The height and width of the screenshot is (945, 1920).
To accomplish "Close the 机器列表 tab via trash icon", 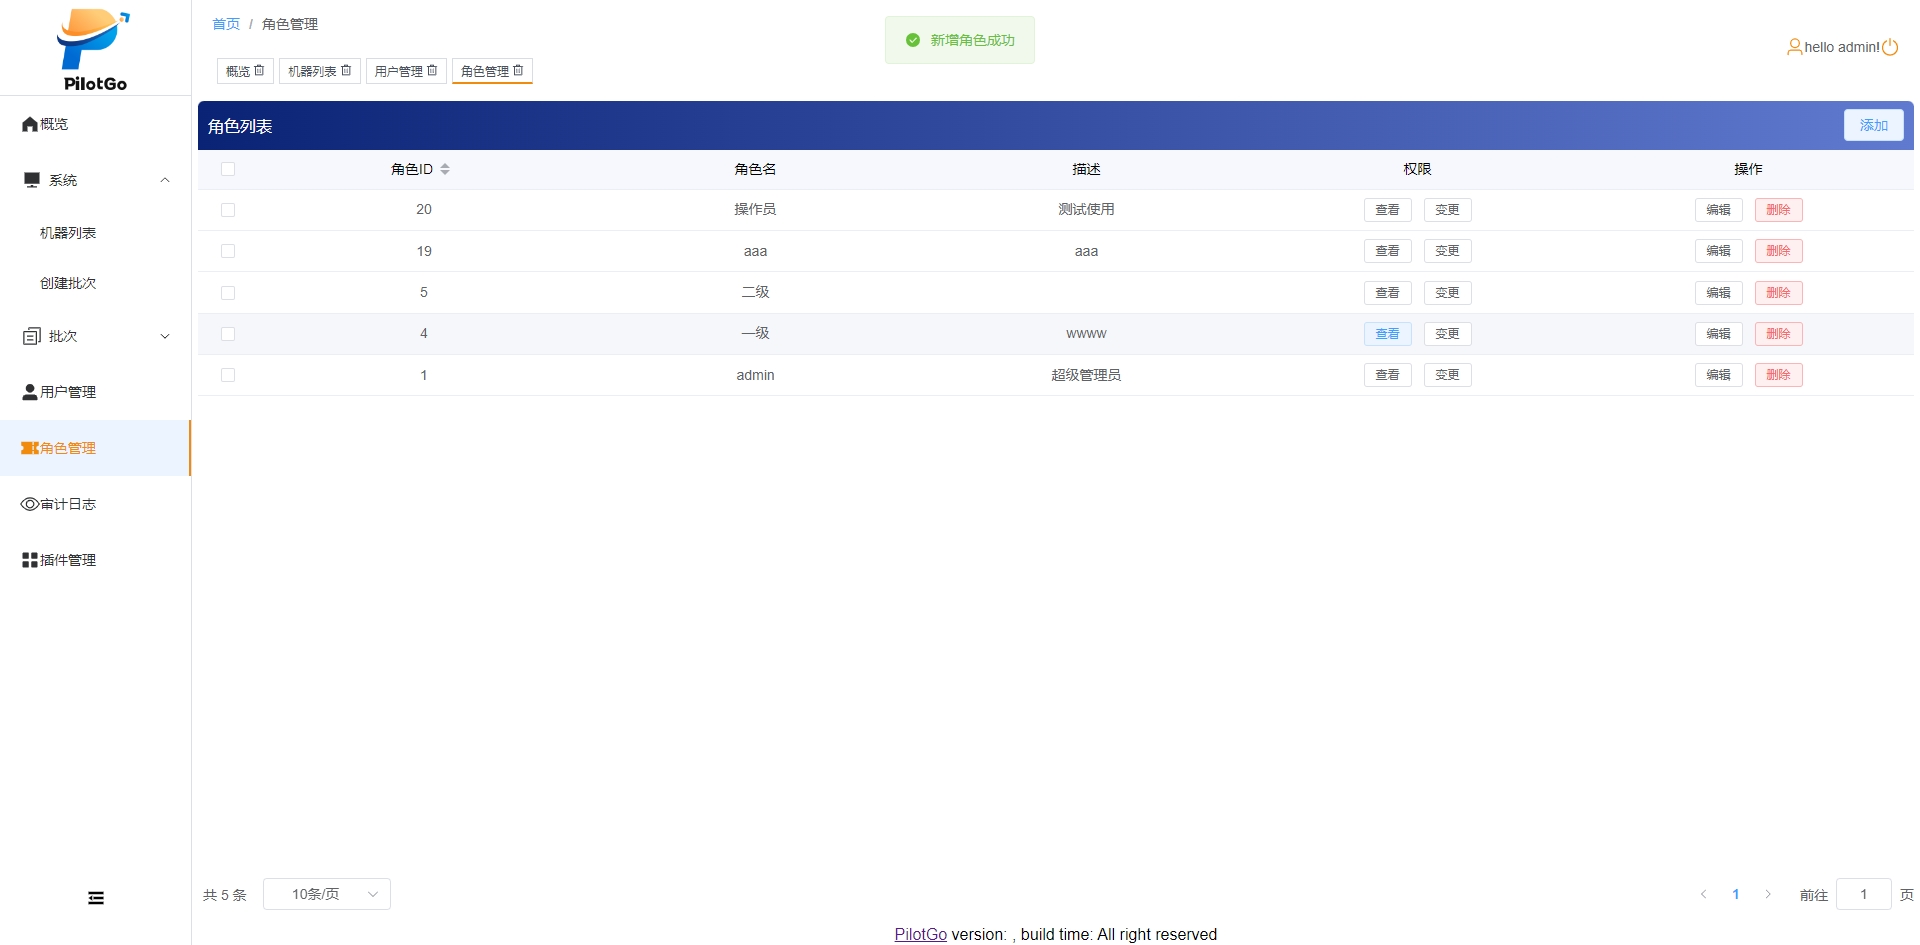I will tap(346, 70).
